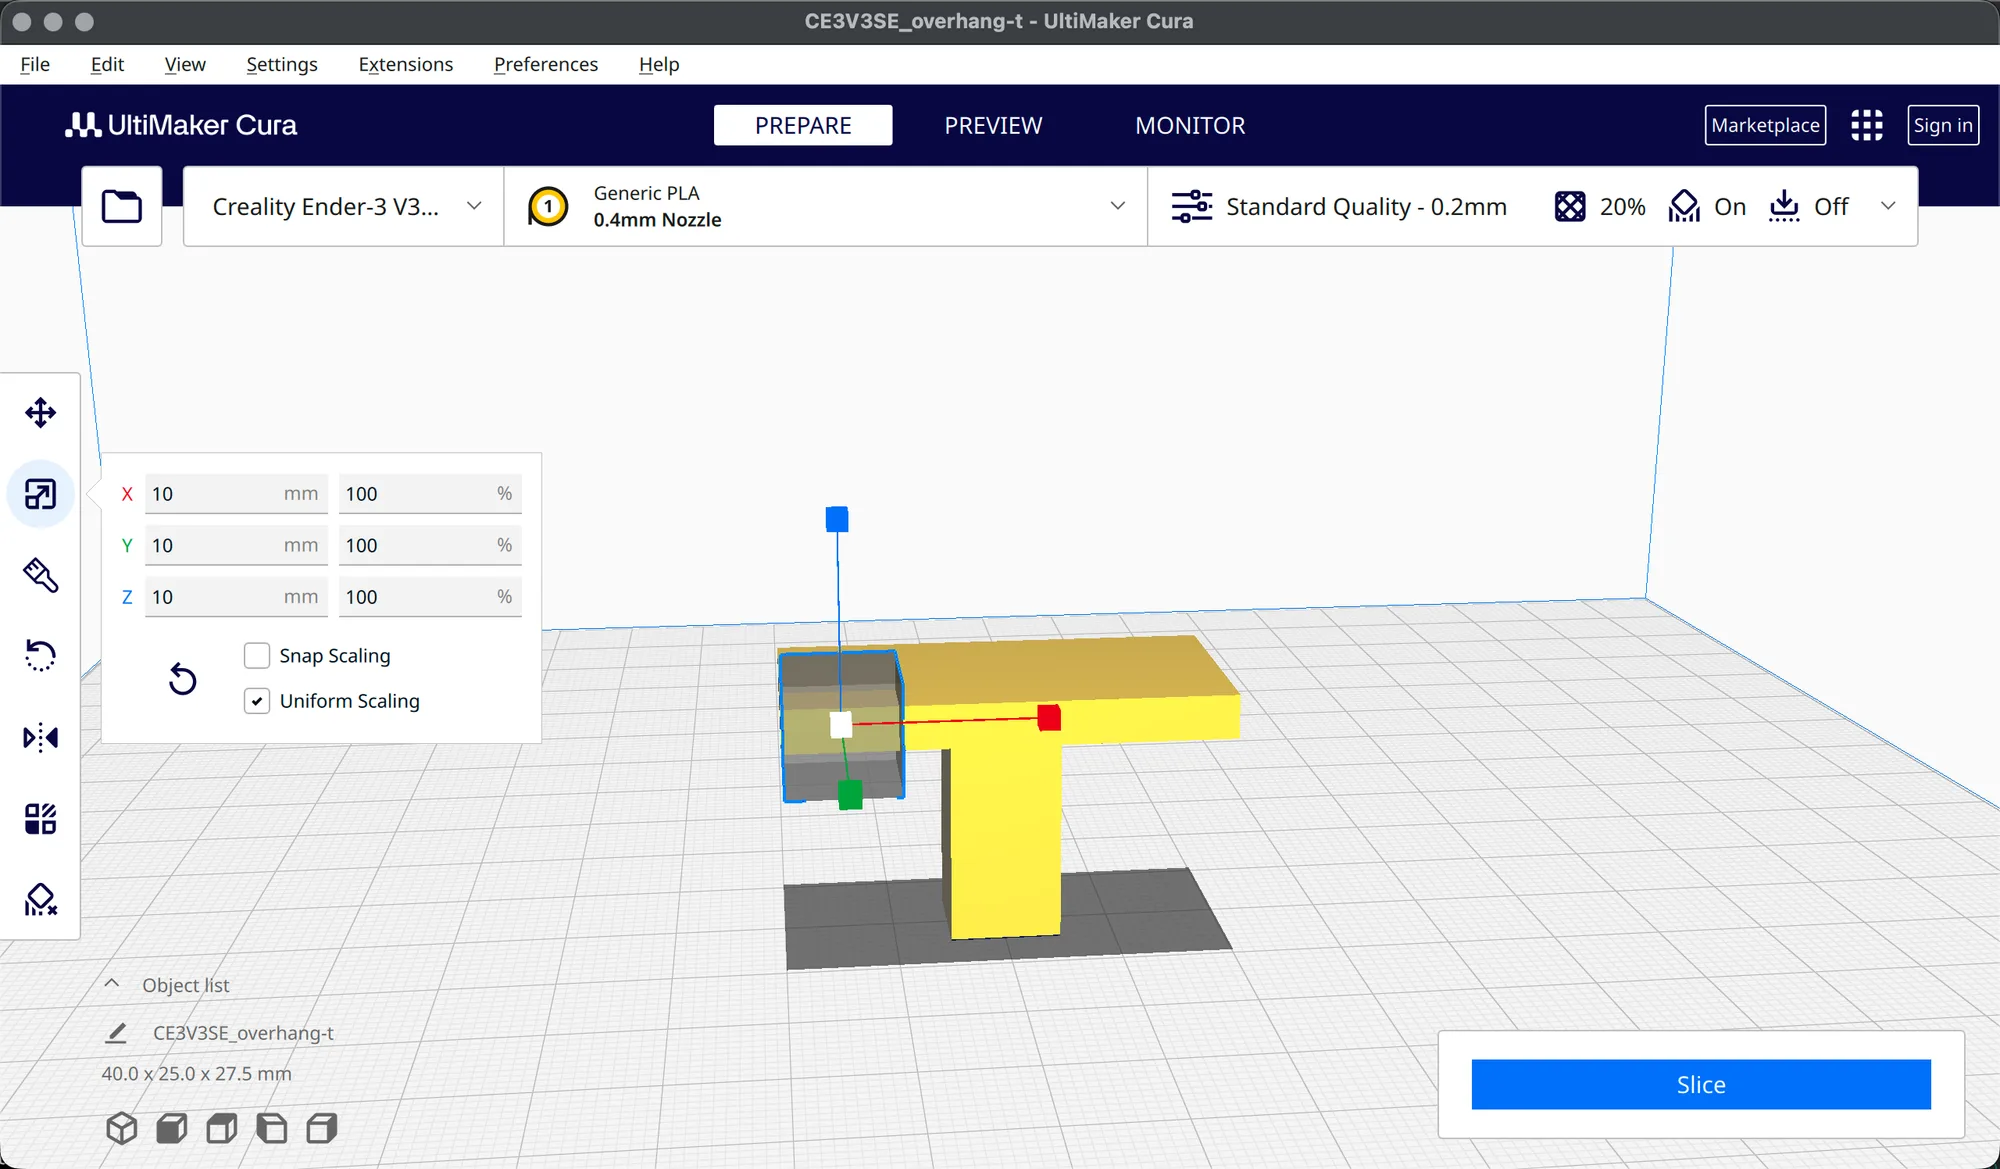Open the UltiMaker apps grid icon
This screenshot has width=2000, height=1169.
(x=1866, y=125)
